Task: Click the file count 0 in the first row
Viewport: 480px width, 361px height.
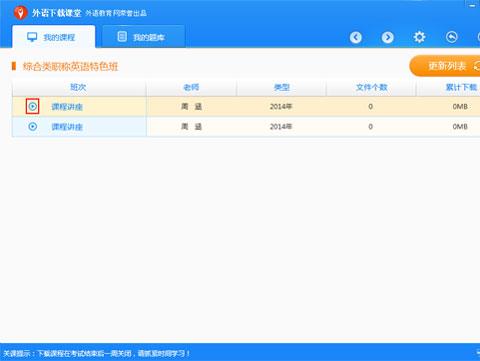Action: 371,107
